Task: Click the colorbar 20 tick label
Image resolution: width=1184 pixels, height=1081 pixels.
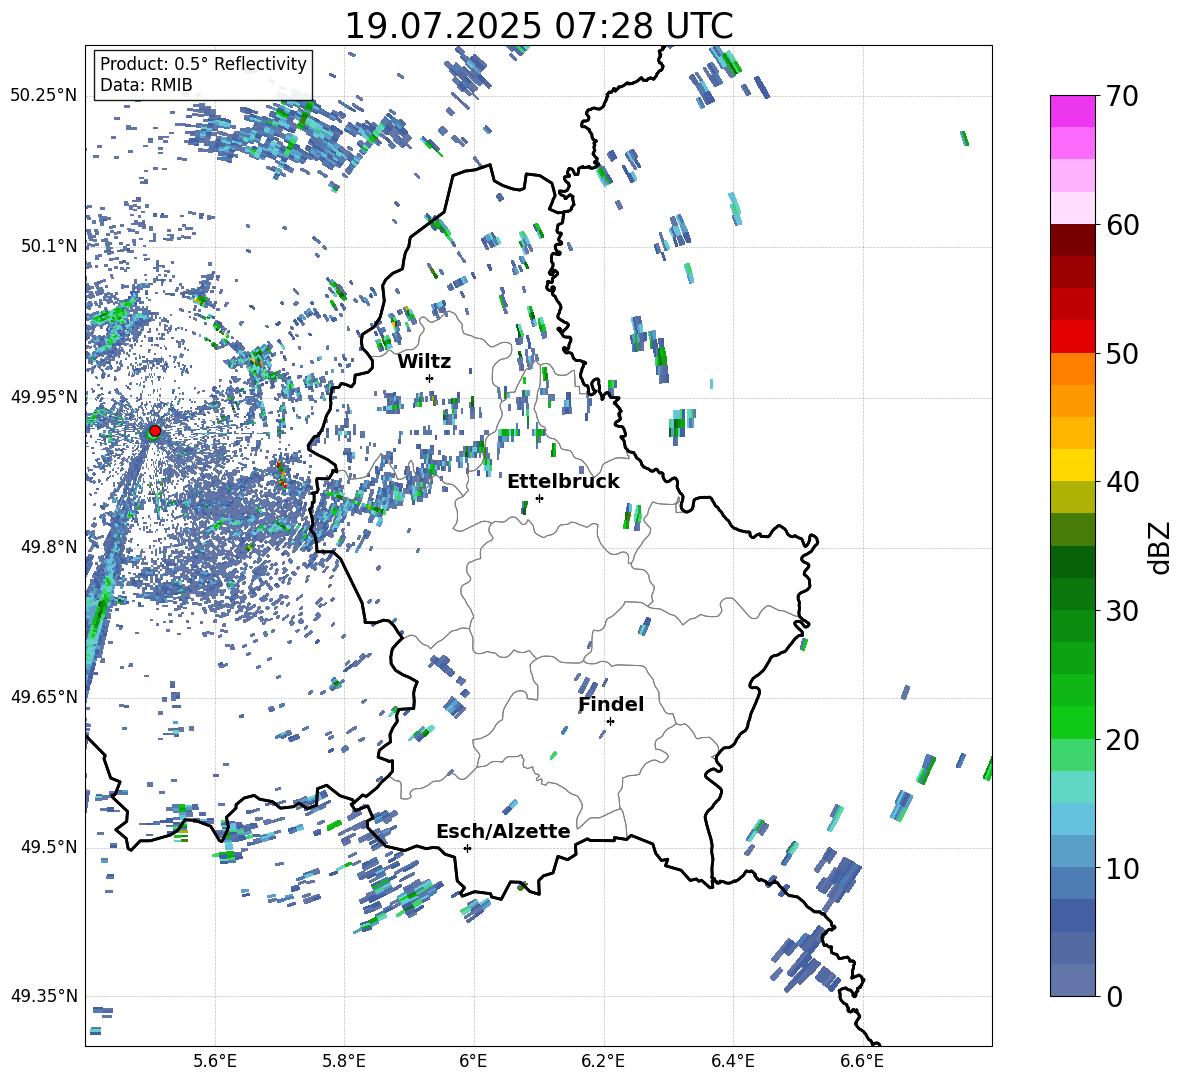Action: click(x=1122, y=740)
